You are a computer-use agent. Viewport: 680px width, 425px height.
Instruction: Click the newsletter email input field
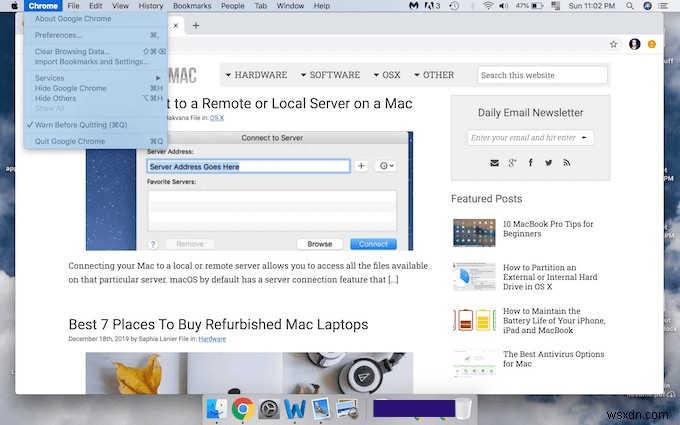coord(530,137)
